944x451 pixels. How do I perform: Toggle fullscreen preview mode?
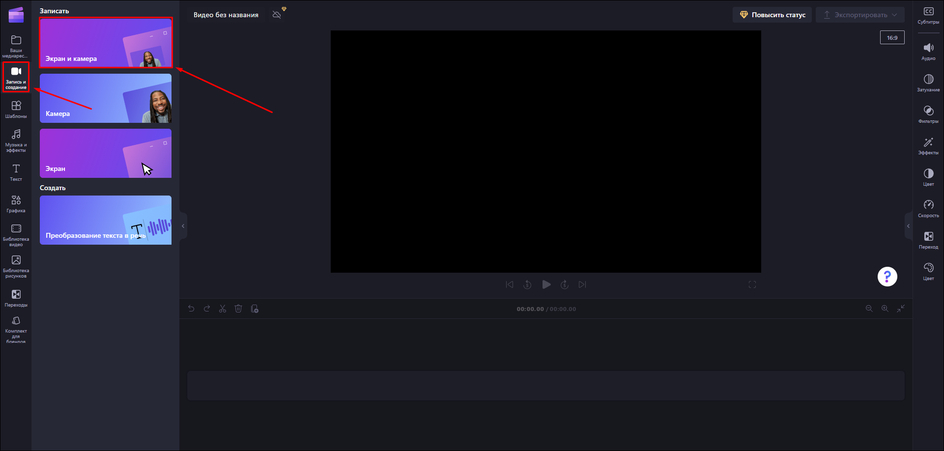(x=752, y=285)
